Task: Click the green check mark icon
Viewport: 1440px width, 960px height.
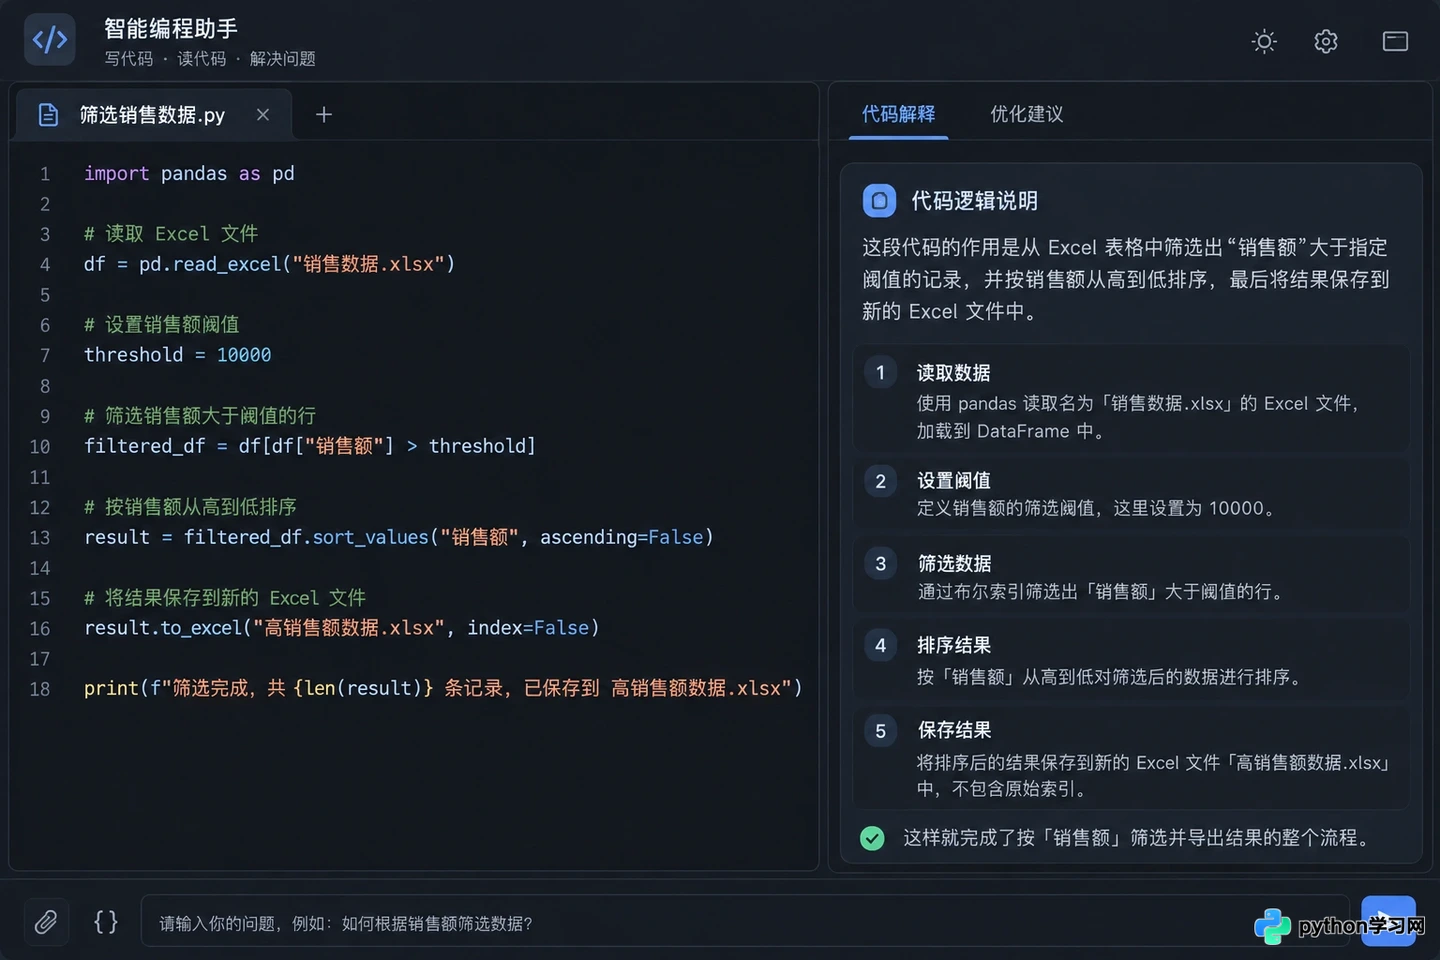Action: 872,838
